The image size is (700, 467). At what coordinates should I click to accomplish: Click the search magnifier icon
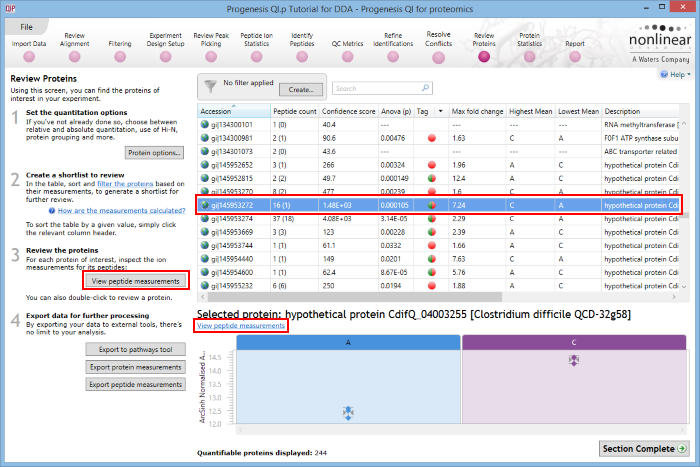(425, 88)
